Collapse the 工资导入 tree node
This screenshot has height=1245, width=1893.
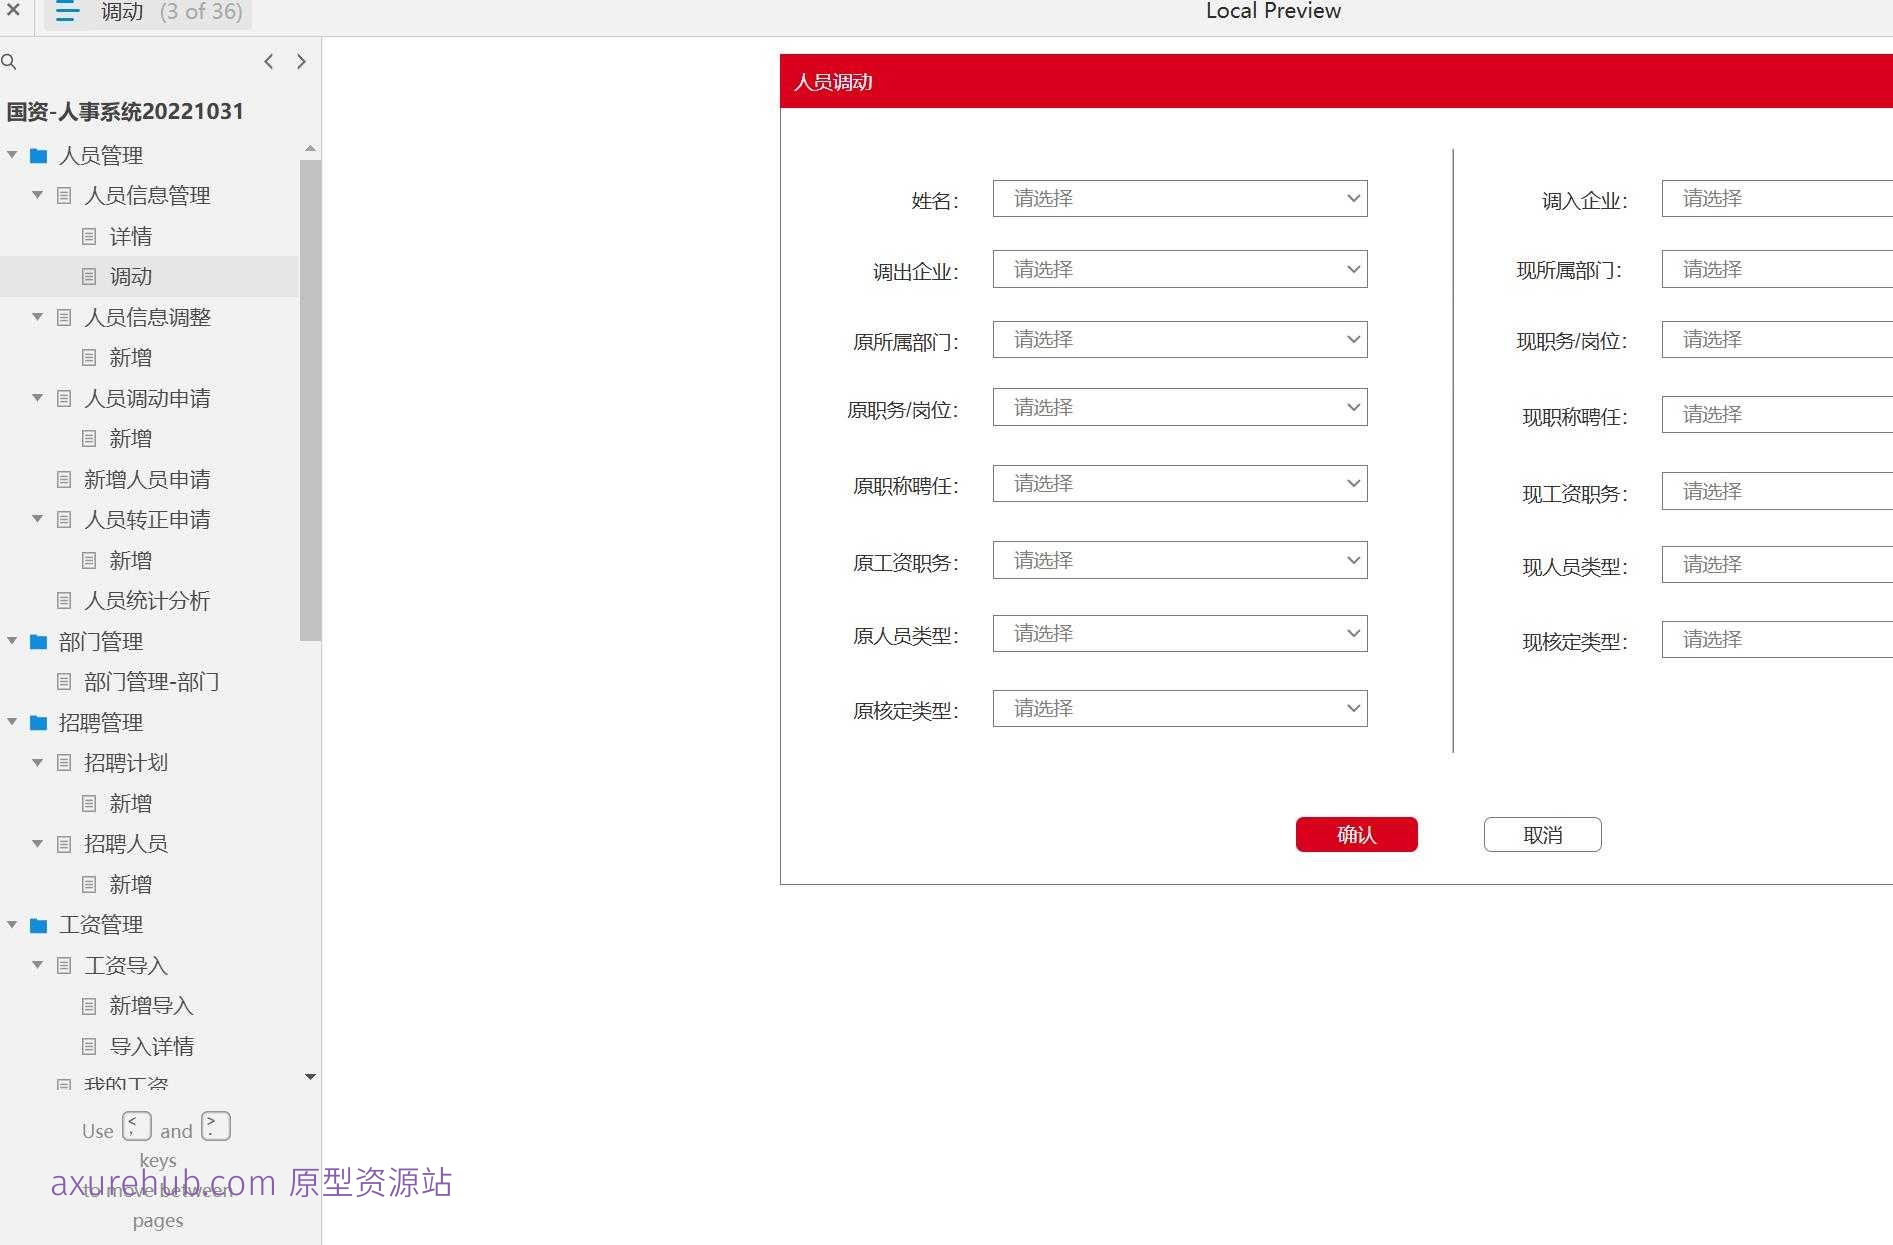point(36,964)
